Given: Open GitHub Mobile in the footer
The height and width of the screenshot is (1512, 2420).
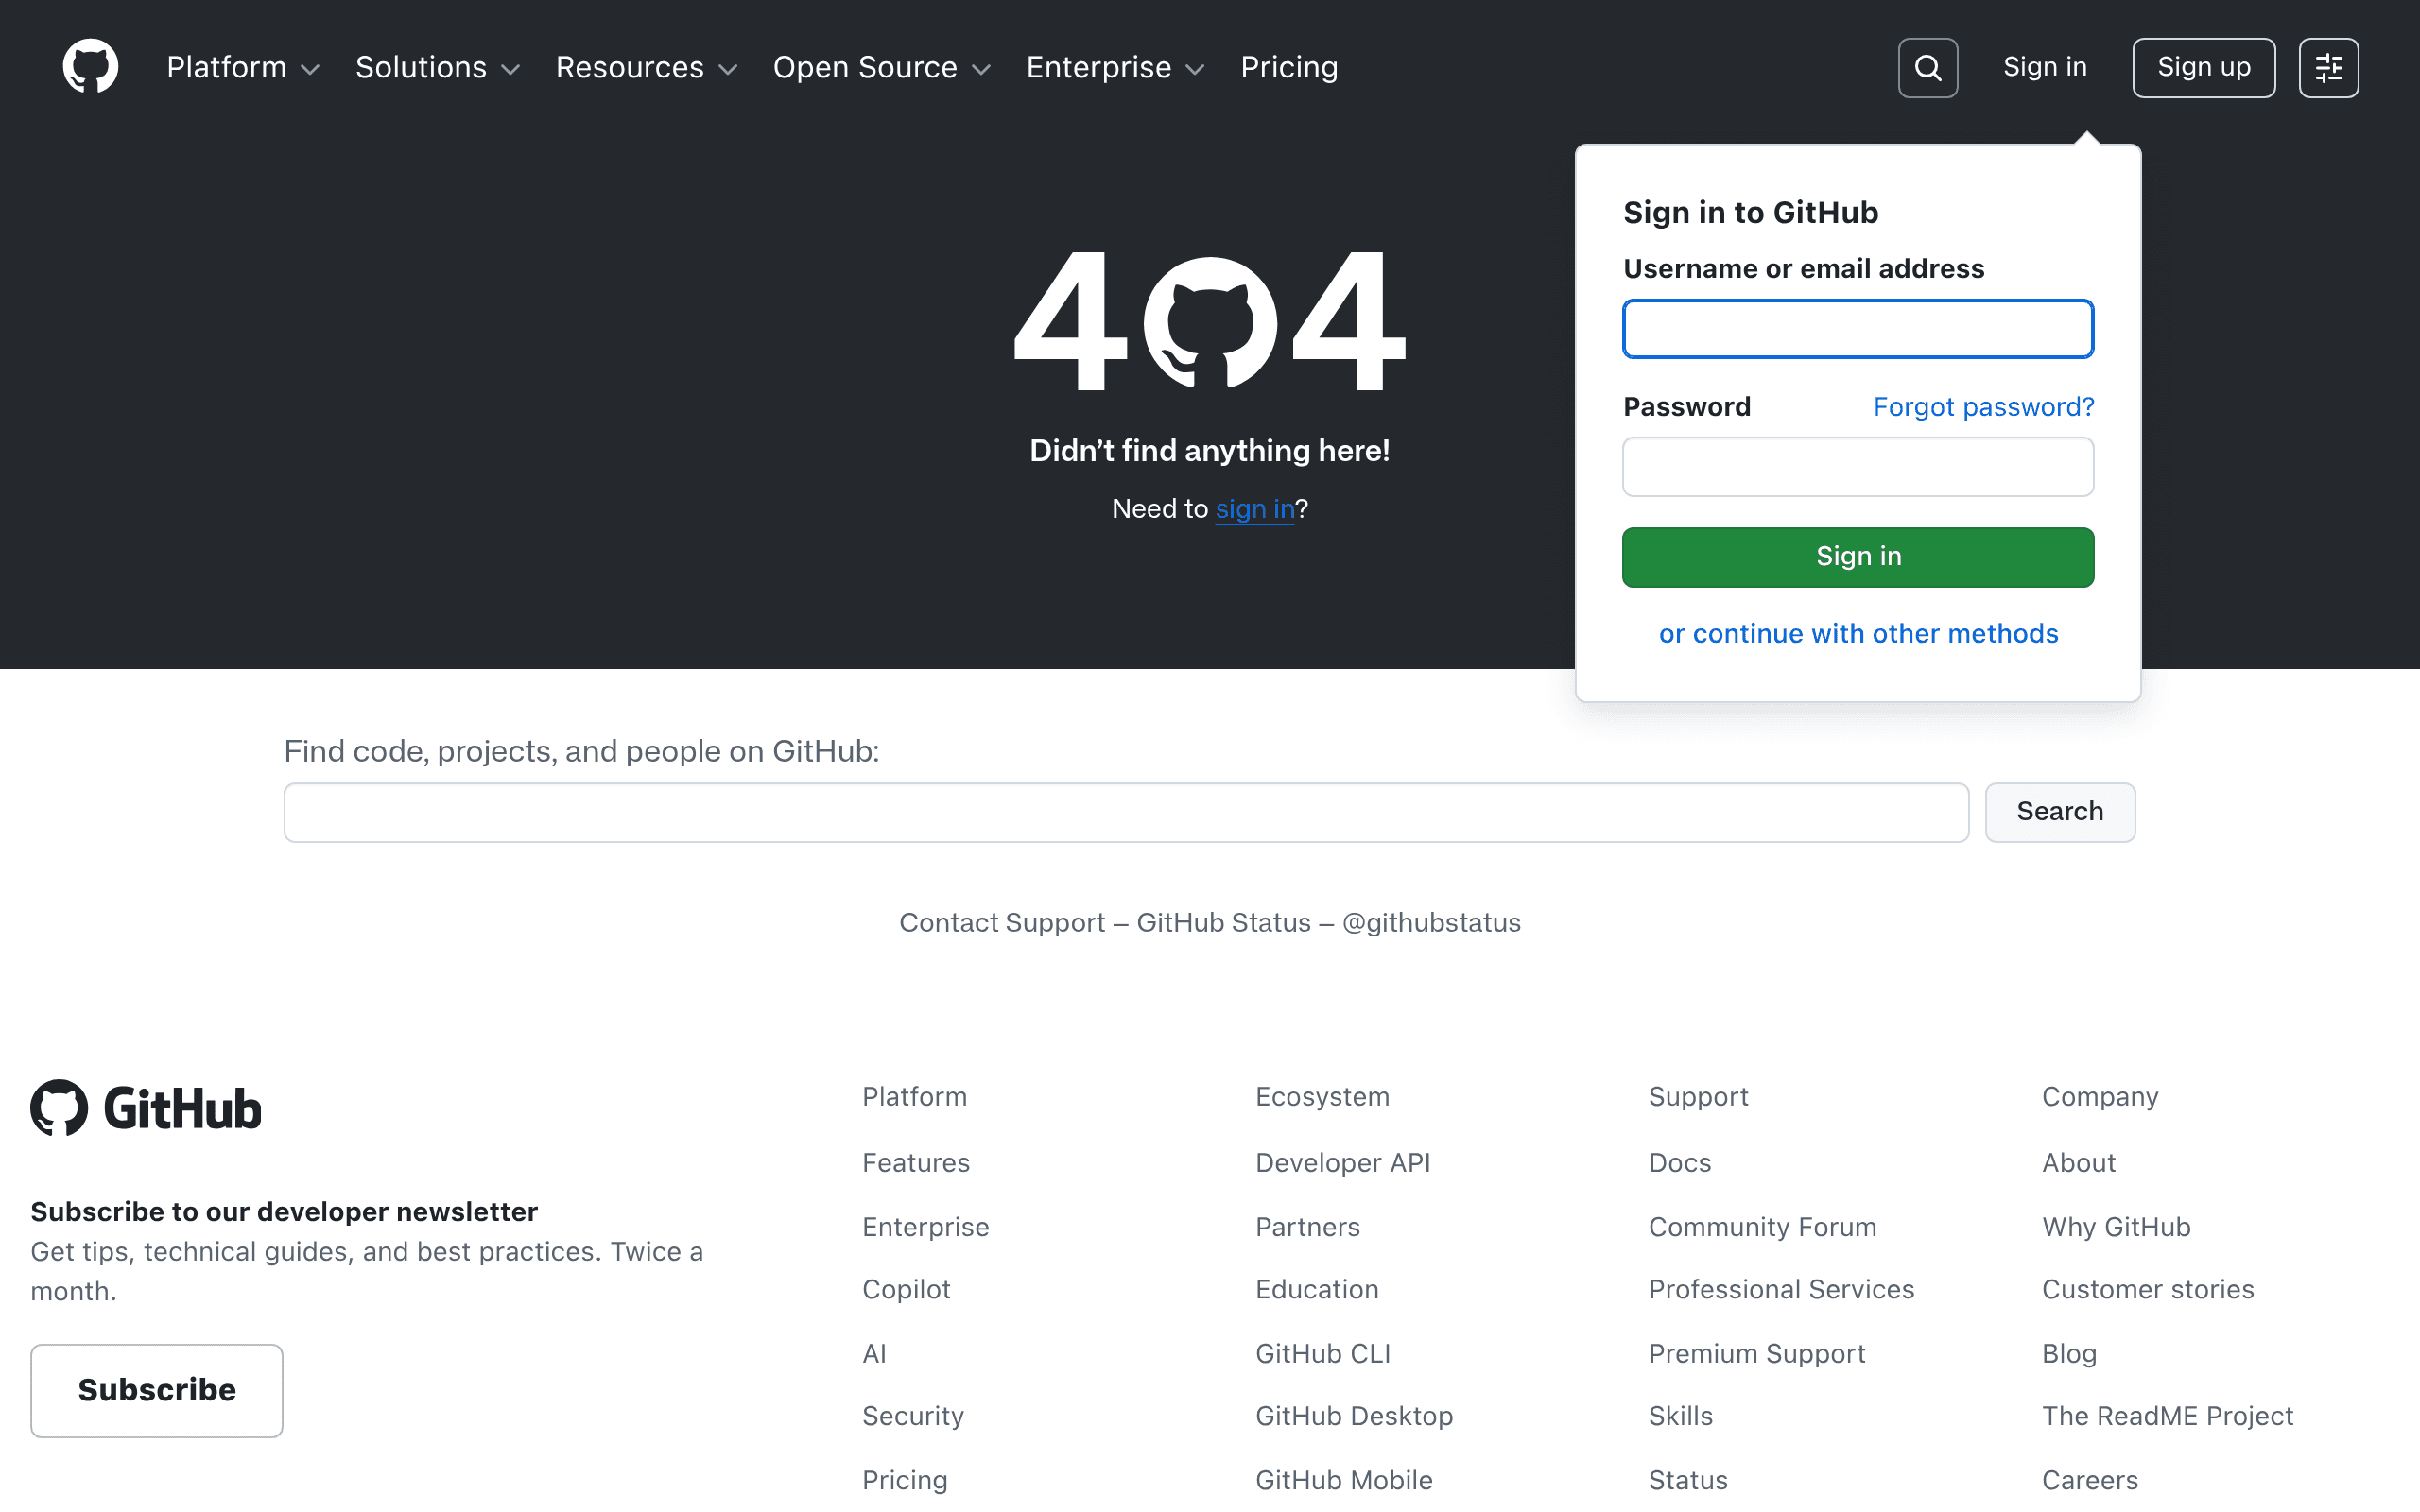Looking at the screenshot, I should tap(1344, 1481).
